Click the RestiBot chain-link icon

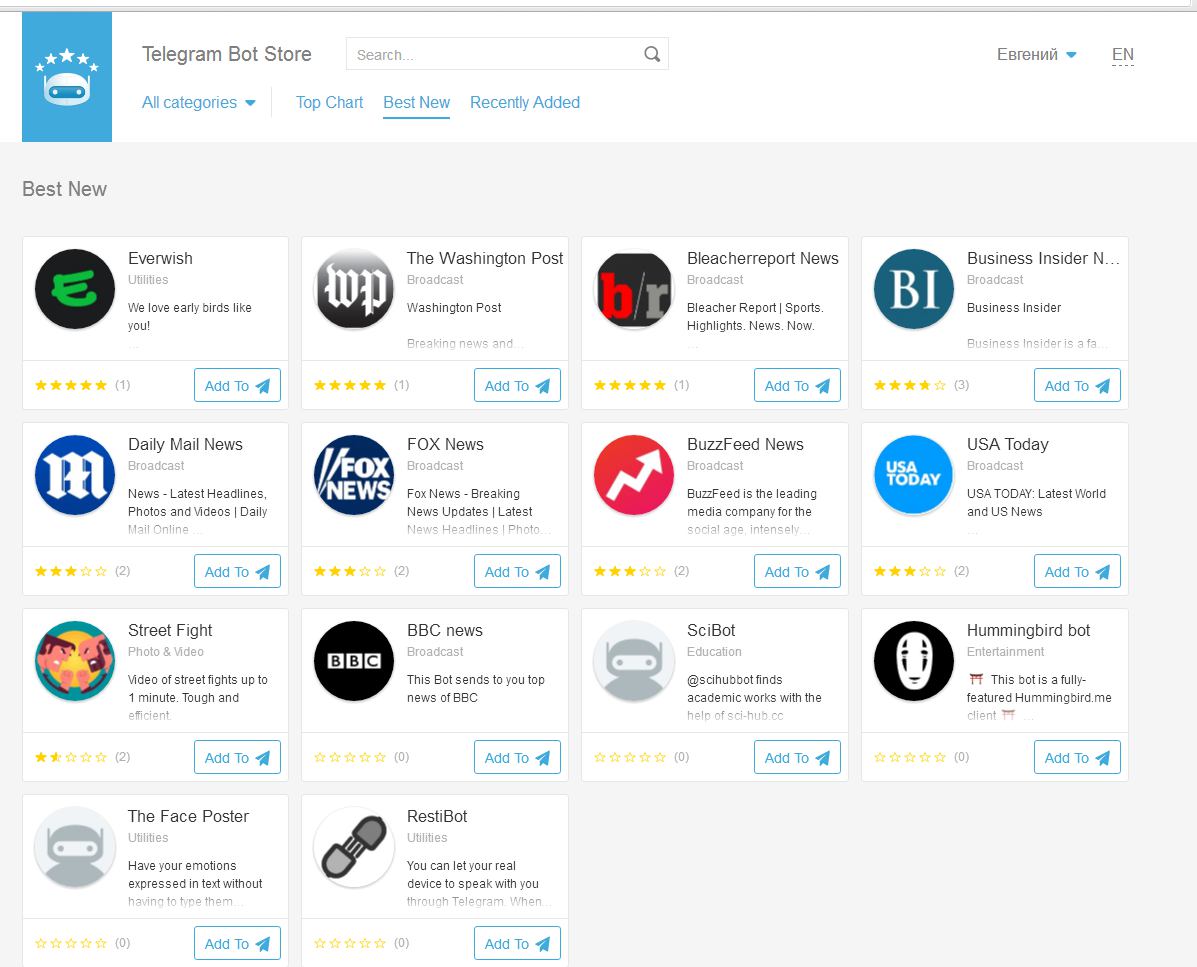click(354, 847)
